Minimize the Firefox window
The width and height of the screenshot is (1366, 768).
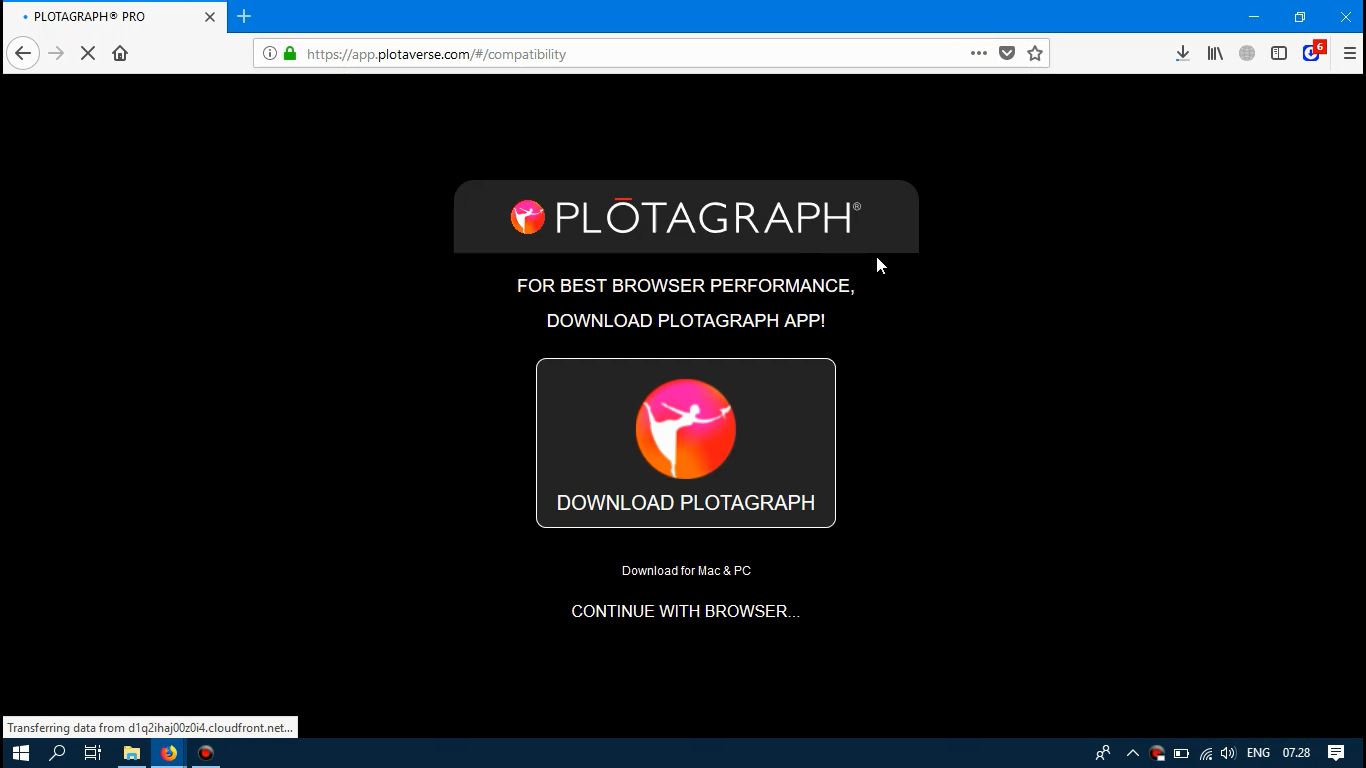pos(1254,17)
